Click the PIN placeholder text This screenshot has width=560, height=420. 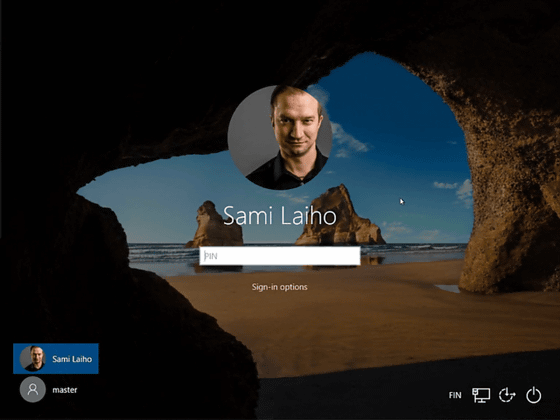pyautogui.click(x=211, y=256)
